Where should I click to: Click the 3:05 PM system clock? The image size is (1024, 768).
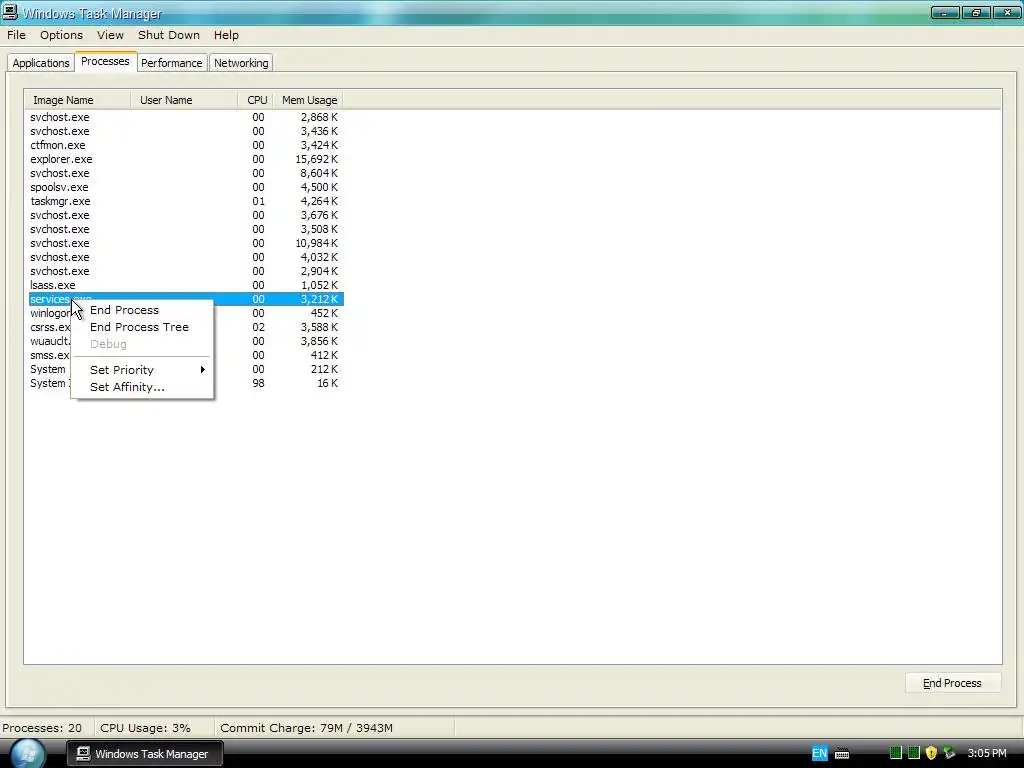pyautogui.click(x=987, y=753)
